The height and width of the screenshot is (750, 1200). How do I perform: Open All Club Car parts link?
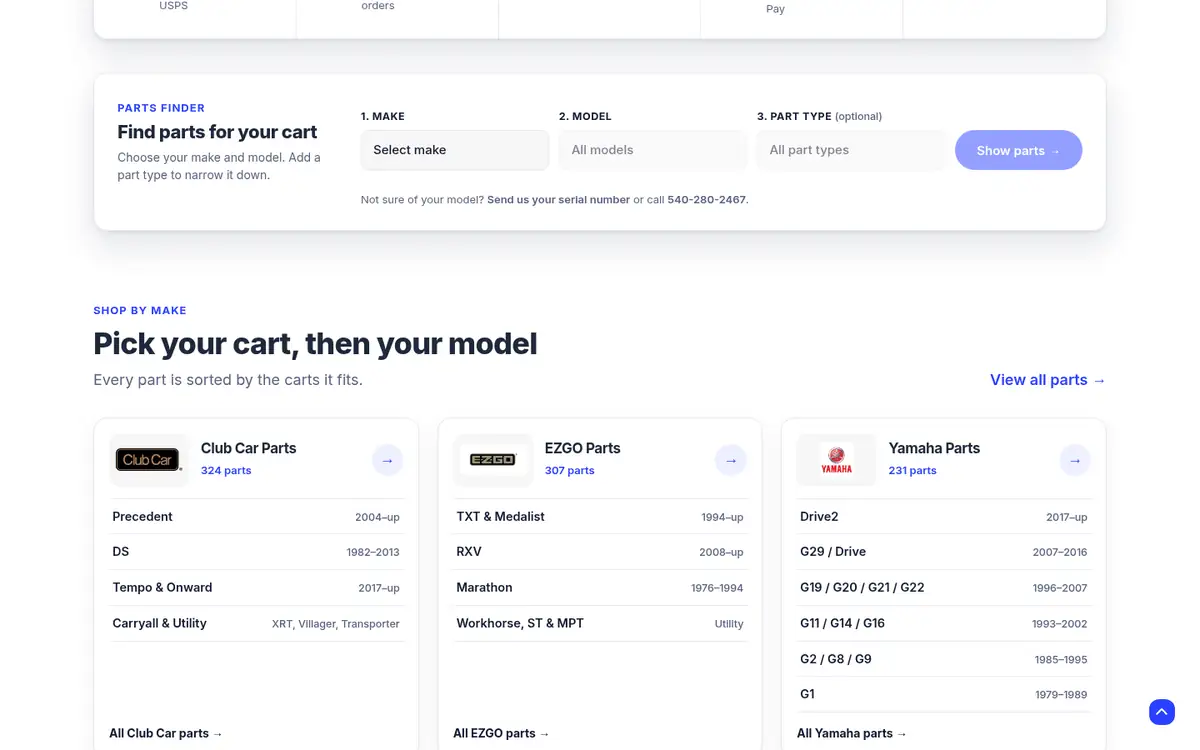[166, 733]
